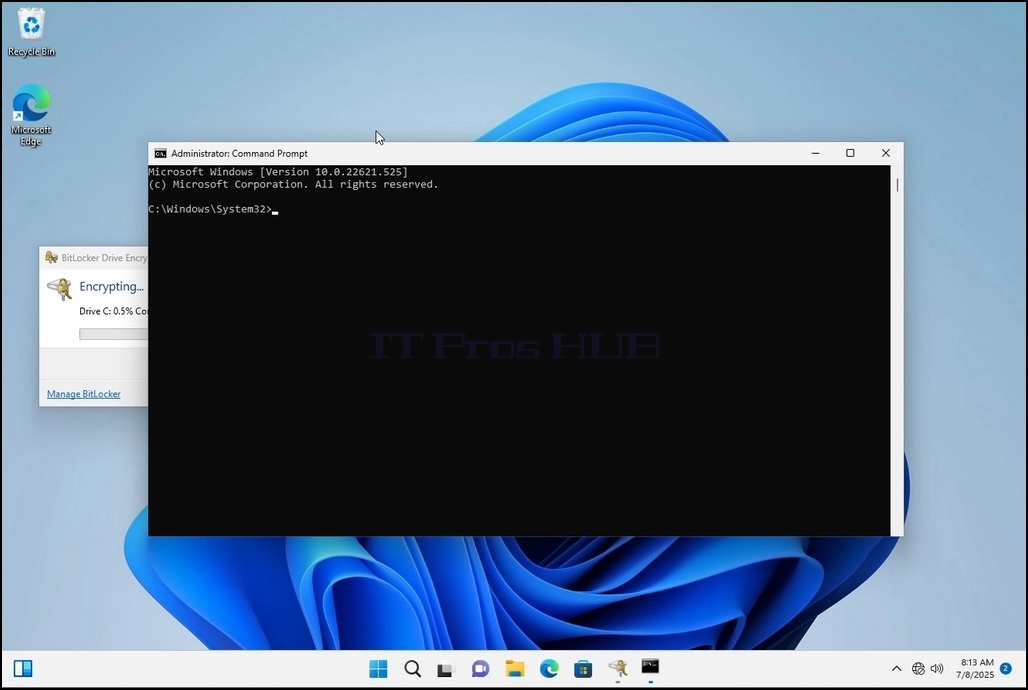The width and height of the screenshot is (1028, 690).
Task: Switch to Command Prompt taskbar icon
Action: [x=650, y=668]
